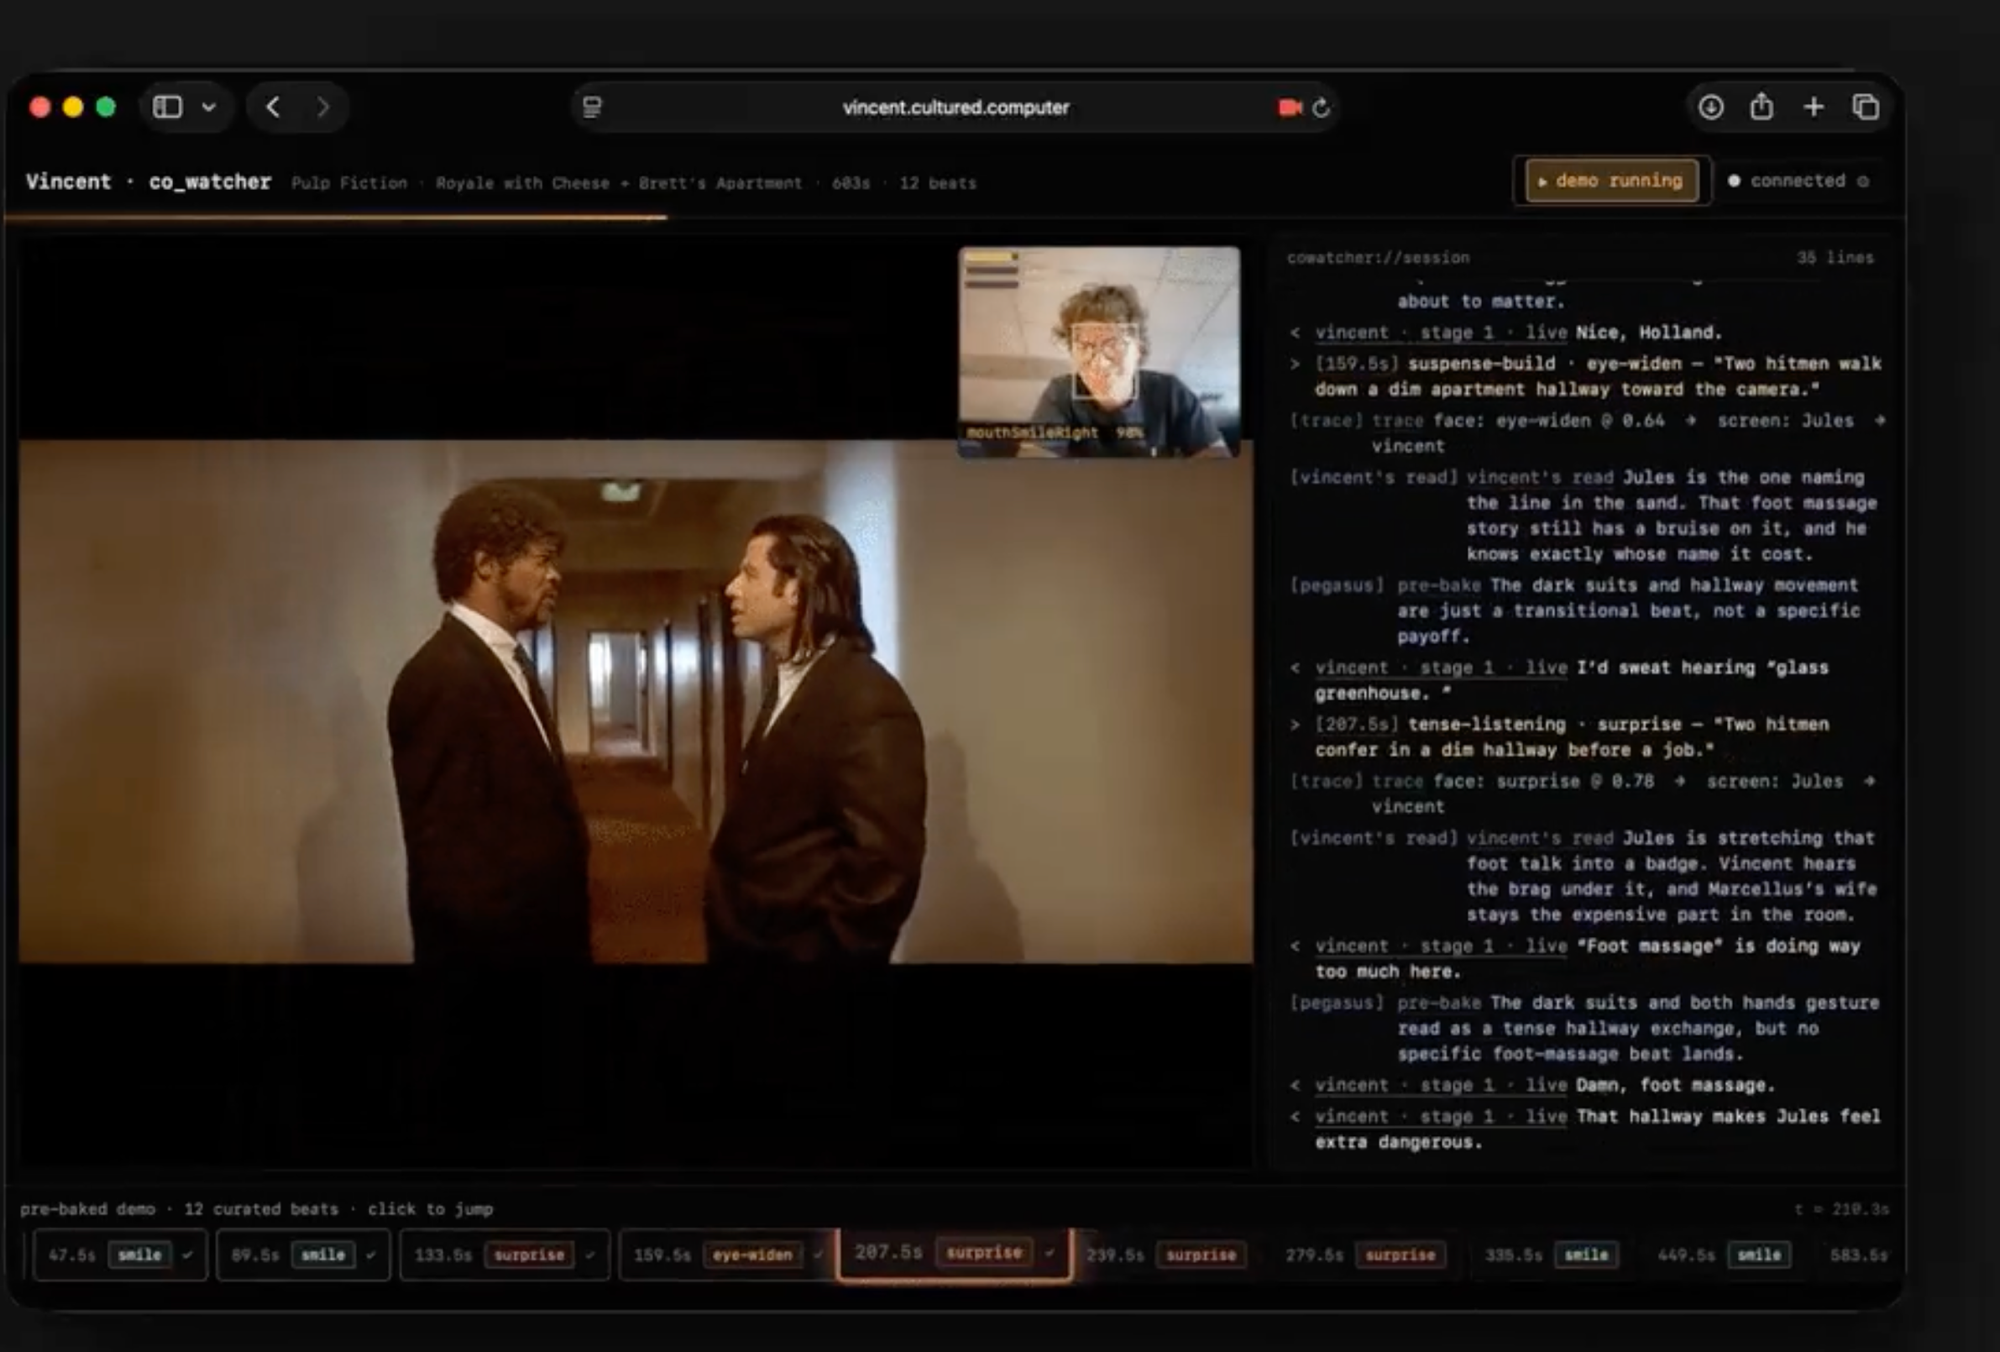The width and height of the screenshot is (2000, 1352).
Task: Click the webcam face preview thumbnail
Action: point(1099,352)
